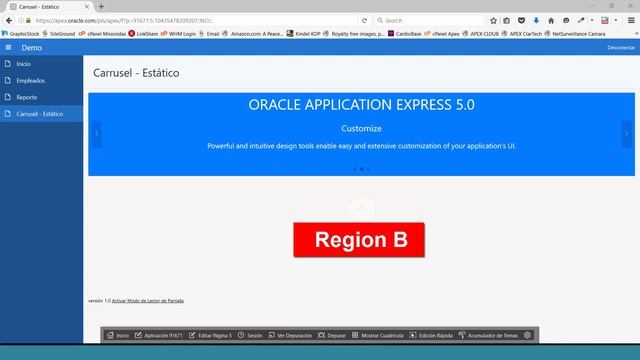Expand dropdown arrow beside eyedropper icon
Screen dimensions: 640x360
[x=592, y=20]
